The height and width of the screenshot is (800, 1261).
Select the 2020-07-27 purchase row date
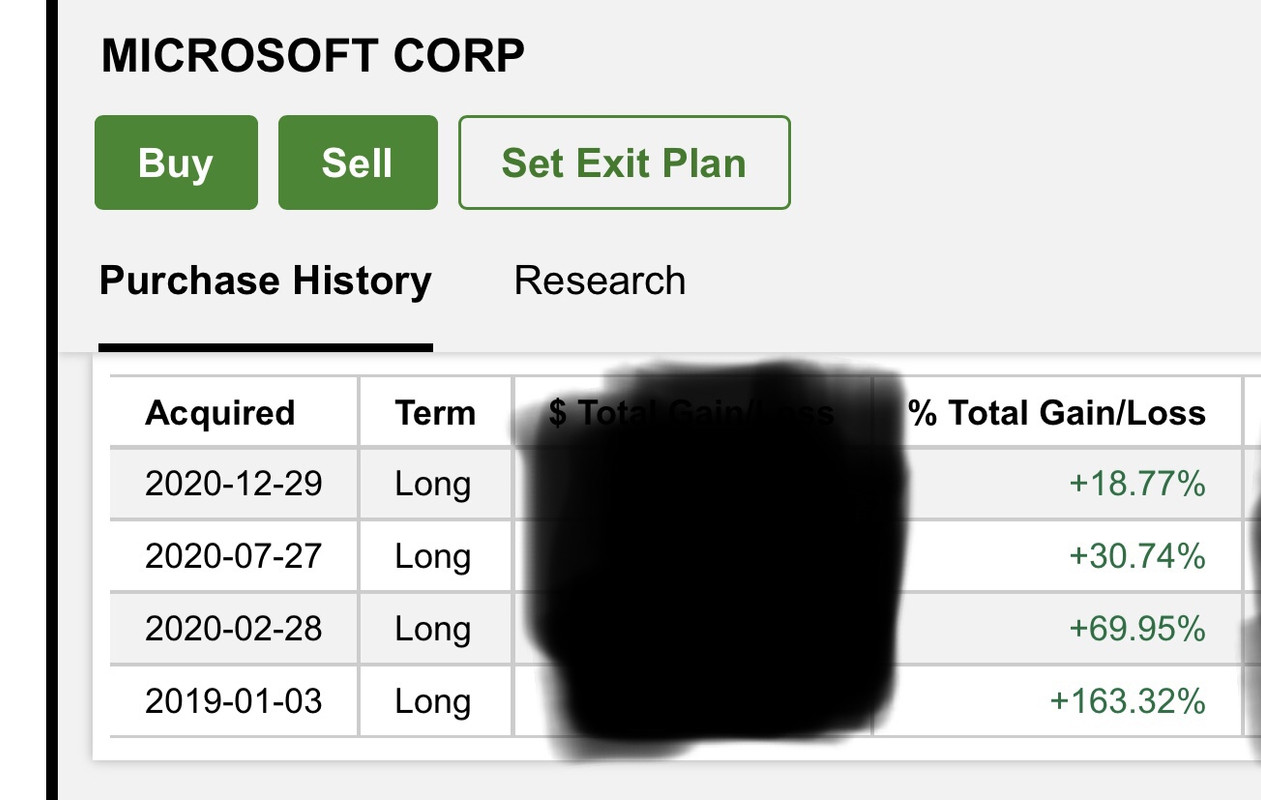[234, 556]
